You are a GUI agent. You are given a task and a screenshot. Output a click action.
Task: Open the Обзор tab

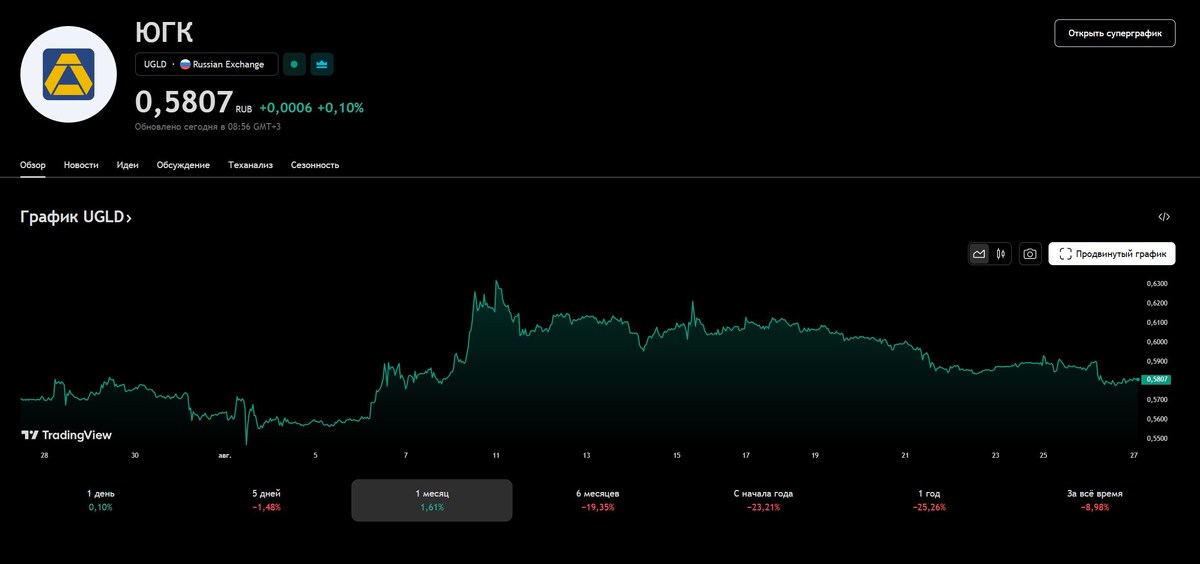pos(33,165)
